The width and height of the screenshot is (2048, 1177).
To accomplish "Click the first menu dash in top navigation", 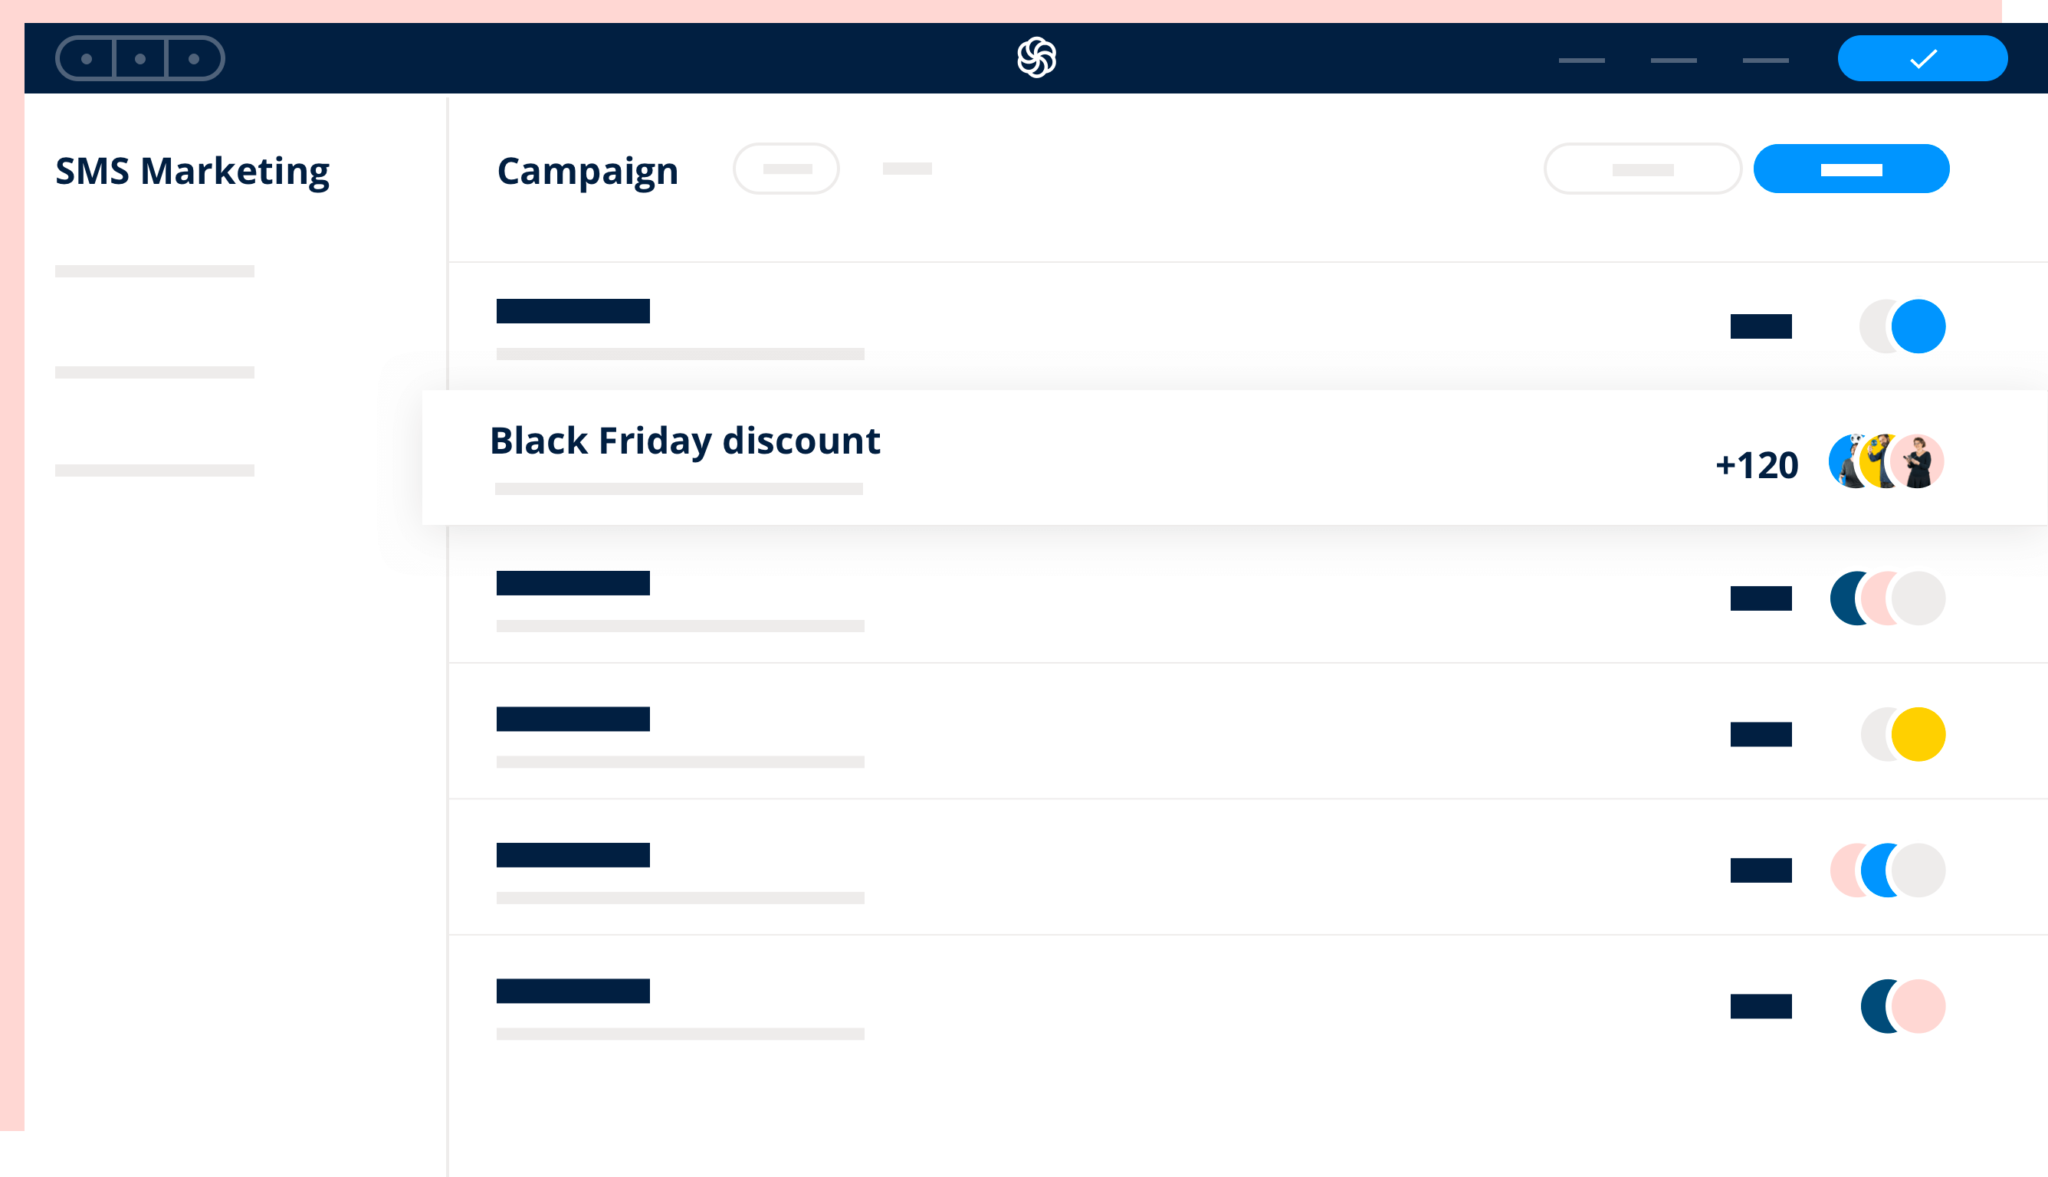I will click(1581, 60).
